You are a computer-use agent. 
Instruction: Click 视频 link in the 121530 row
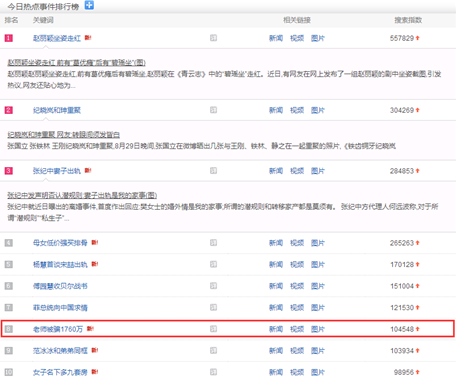[297, 308]
